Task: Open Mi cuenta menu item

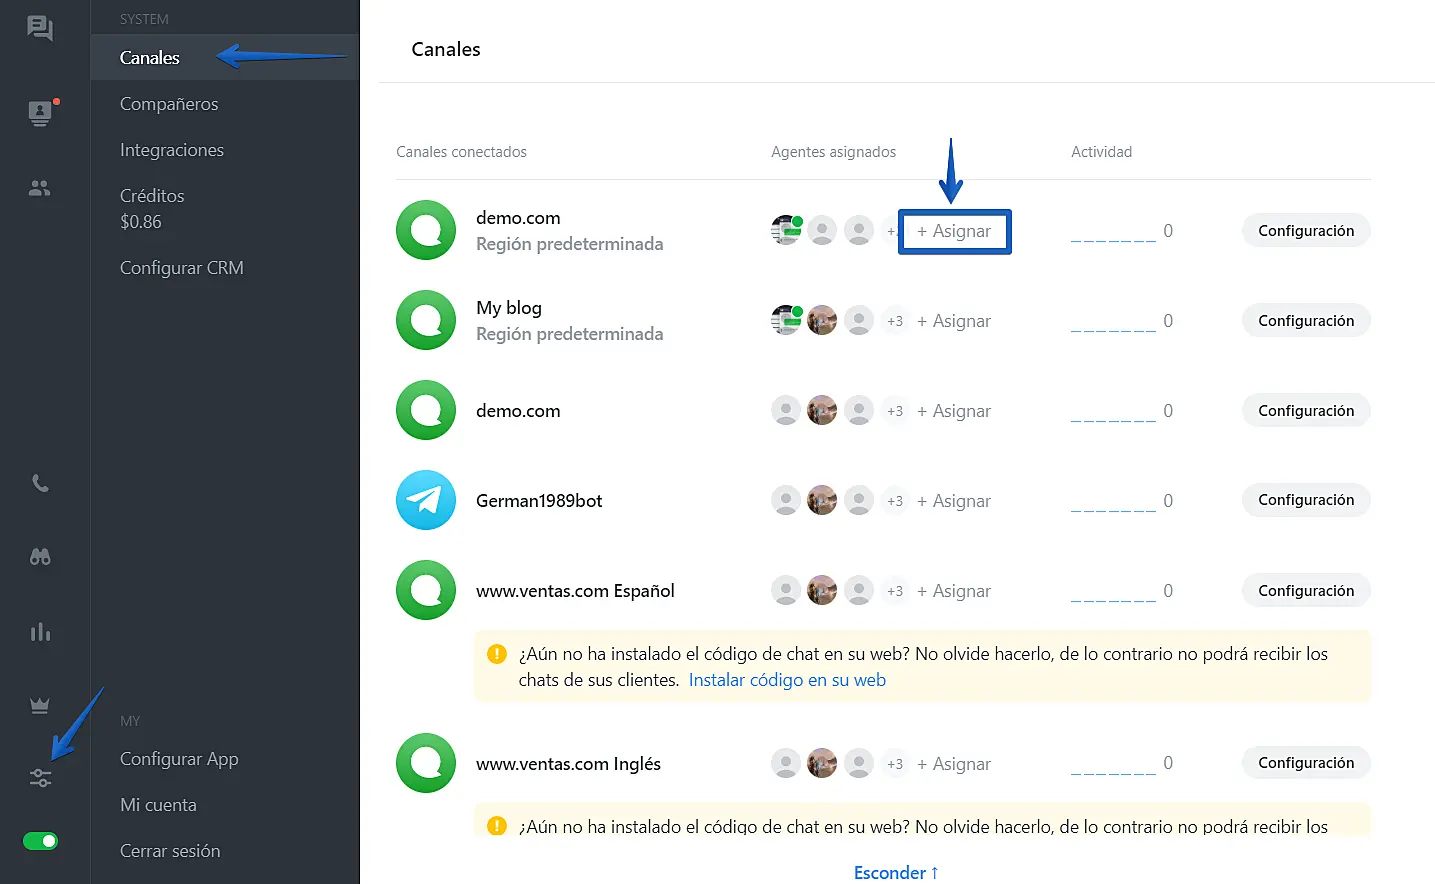Action: click(158, 805)
